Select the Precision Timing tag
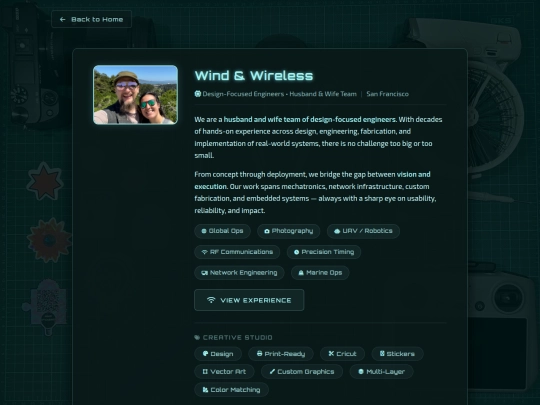Image resolution: width=540 pixels, height=405 pixels. (324, 252)
